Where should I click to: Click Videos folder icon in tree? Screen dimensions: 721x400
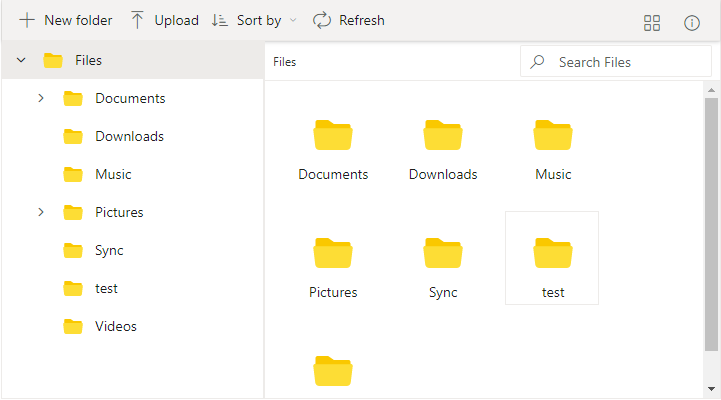point(73,326)
